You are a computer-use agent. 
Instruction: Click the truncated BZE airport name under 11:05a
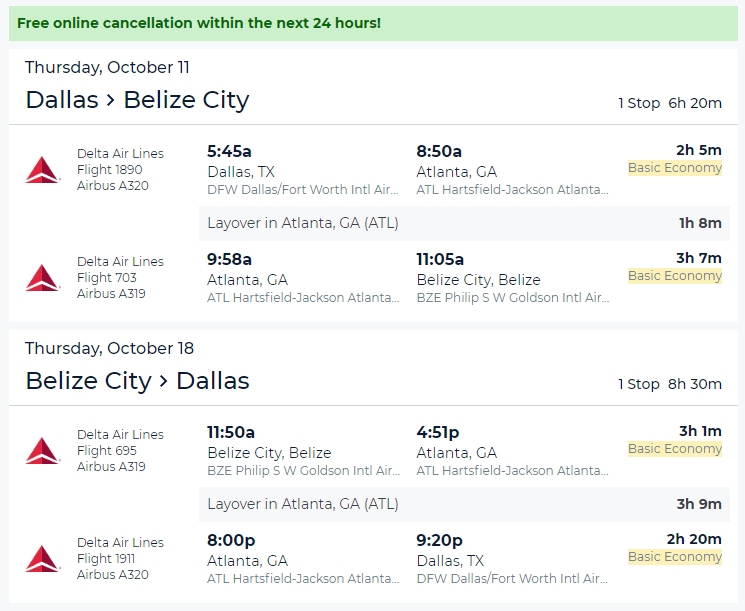[513, 297]
